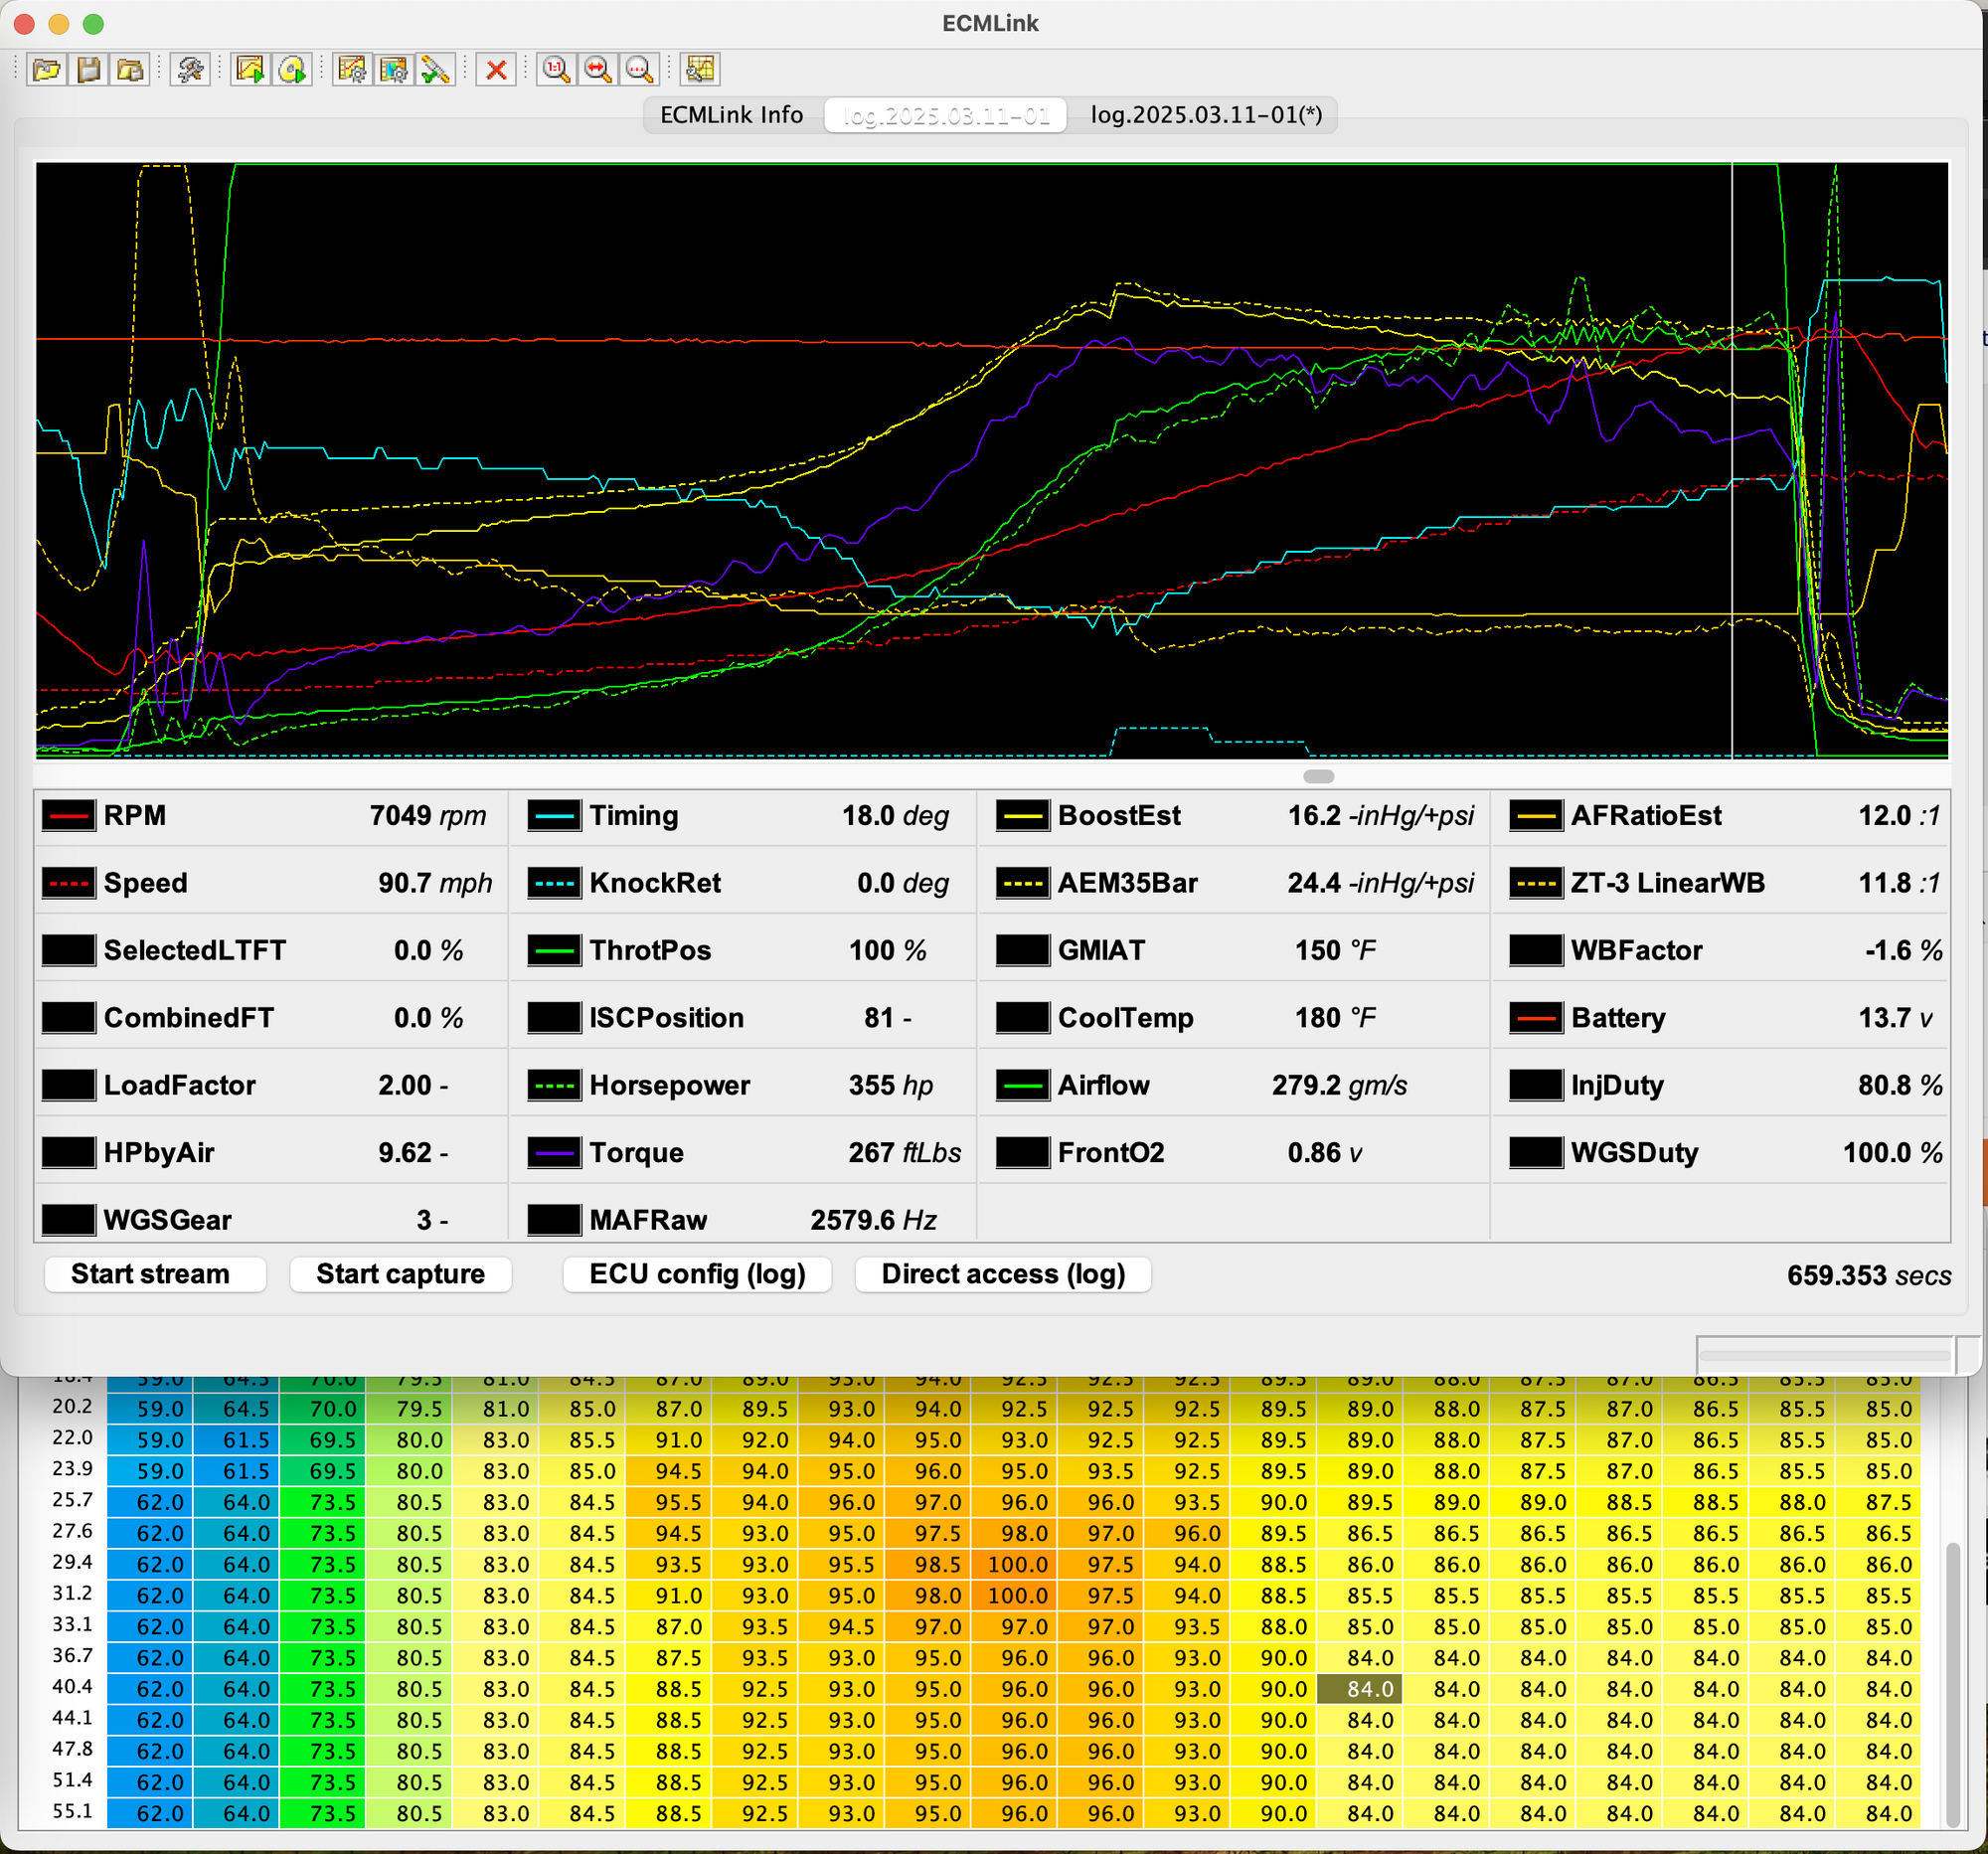
Task: Click the Speed dashed red swatch
Action: click(x=69, y=883)
